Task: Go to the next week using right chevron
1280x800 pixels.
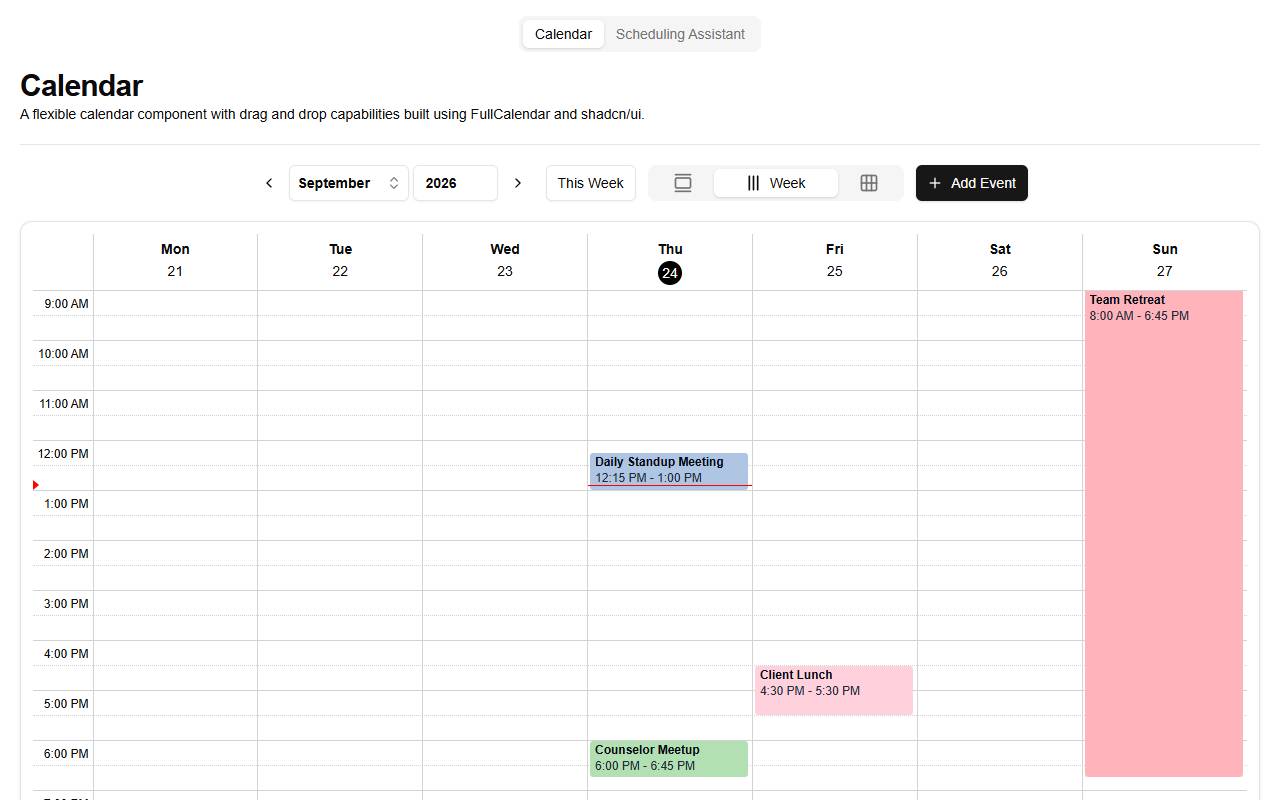Action: [x=518, y=183]
